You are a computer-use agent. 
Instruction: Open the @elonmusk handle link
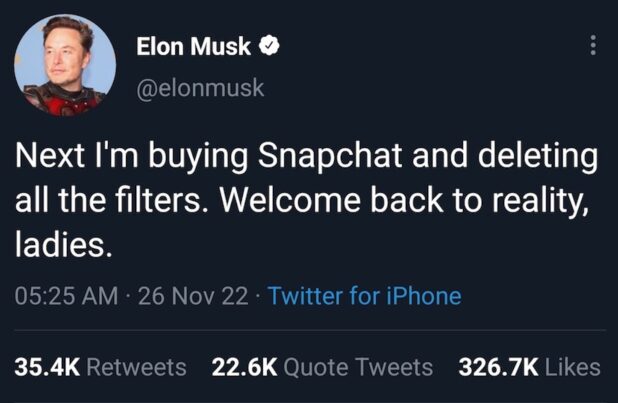[200, 88]
